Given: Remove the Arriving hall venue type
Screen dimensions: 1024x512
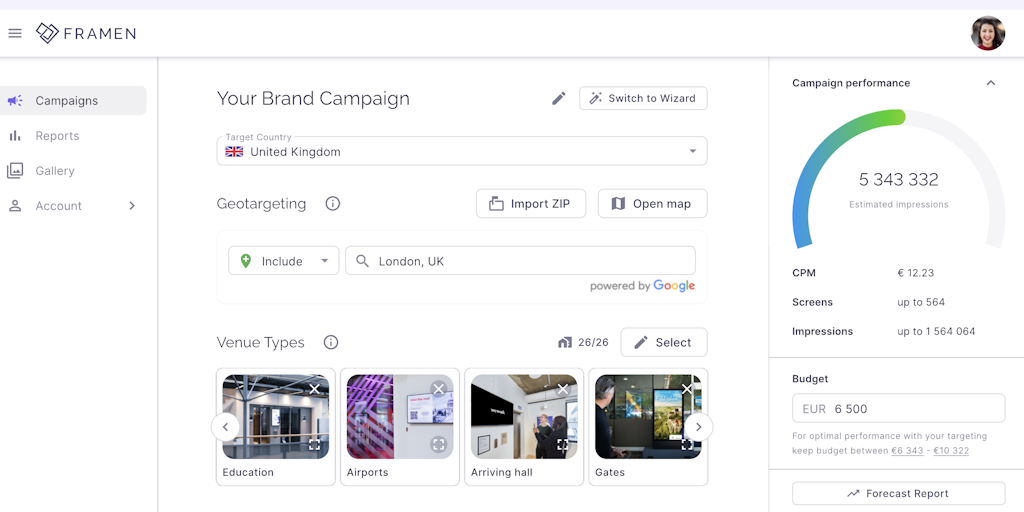Looking at the screenshot, I should (562, 389).
